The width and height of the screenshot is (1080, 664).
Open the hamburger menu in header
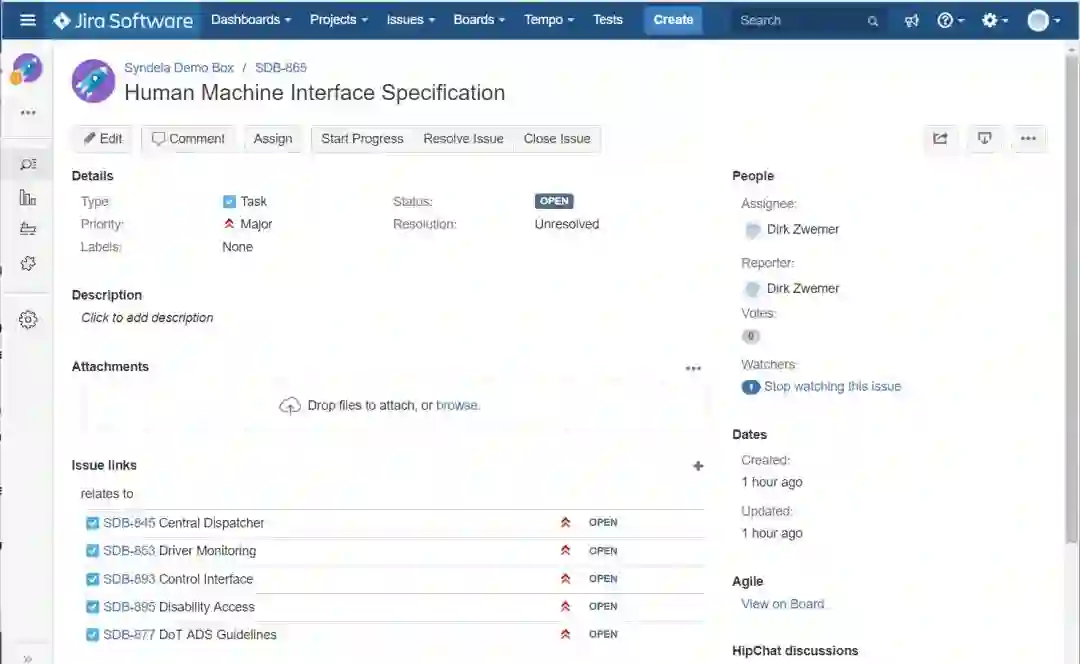28,20
